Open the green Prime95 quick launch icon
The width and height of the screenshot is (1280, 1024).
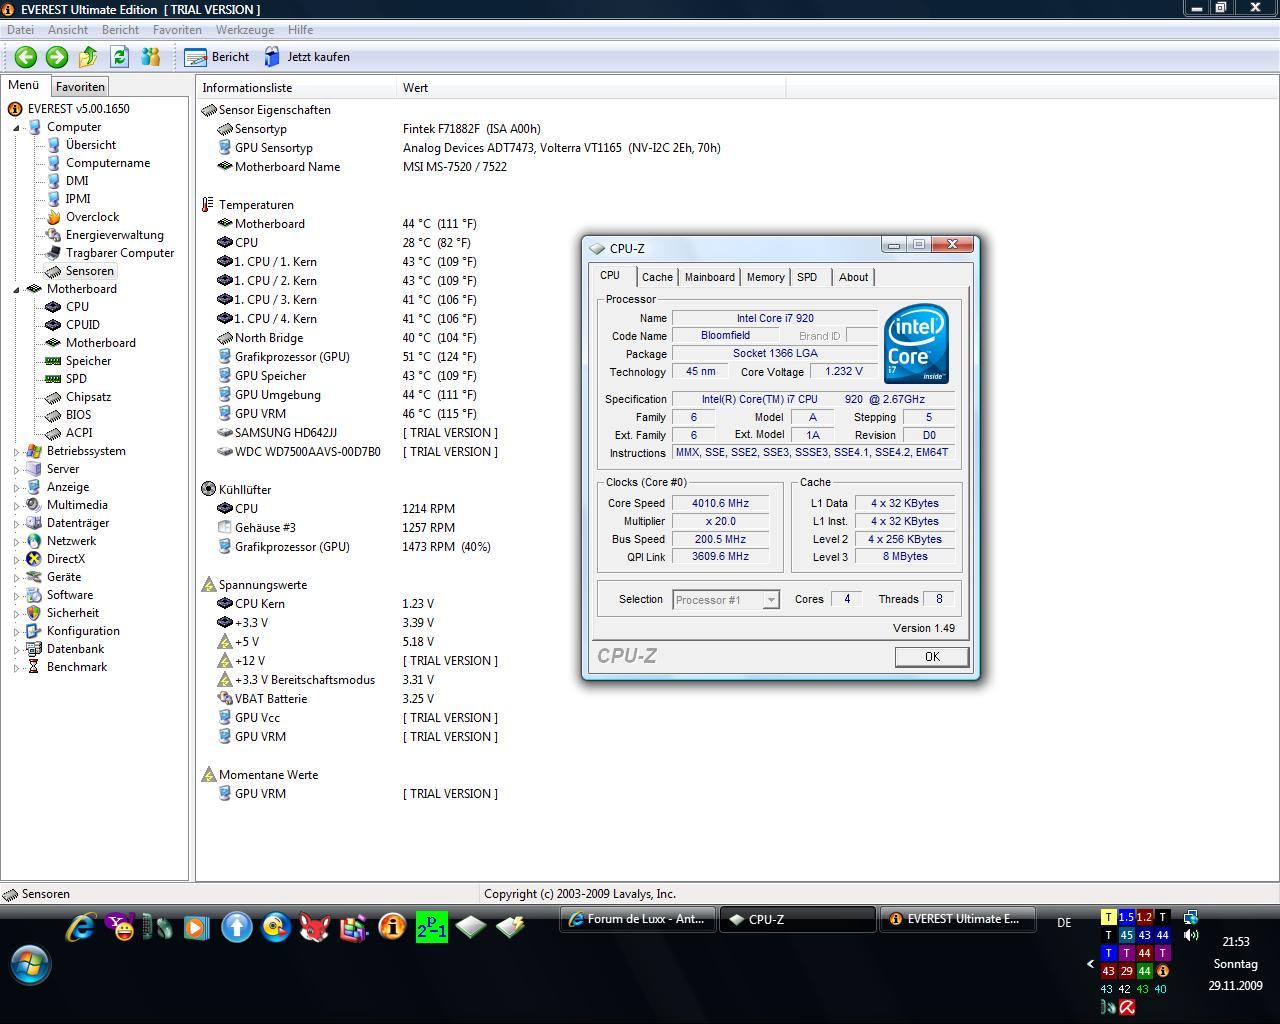(431, 928)
